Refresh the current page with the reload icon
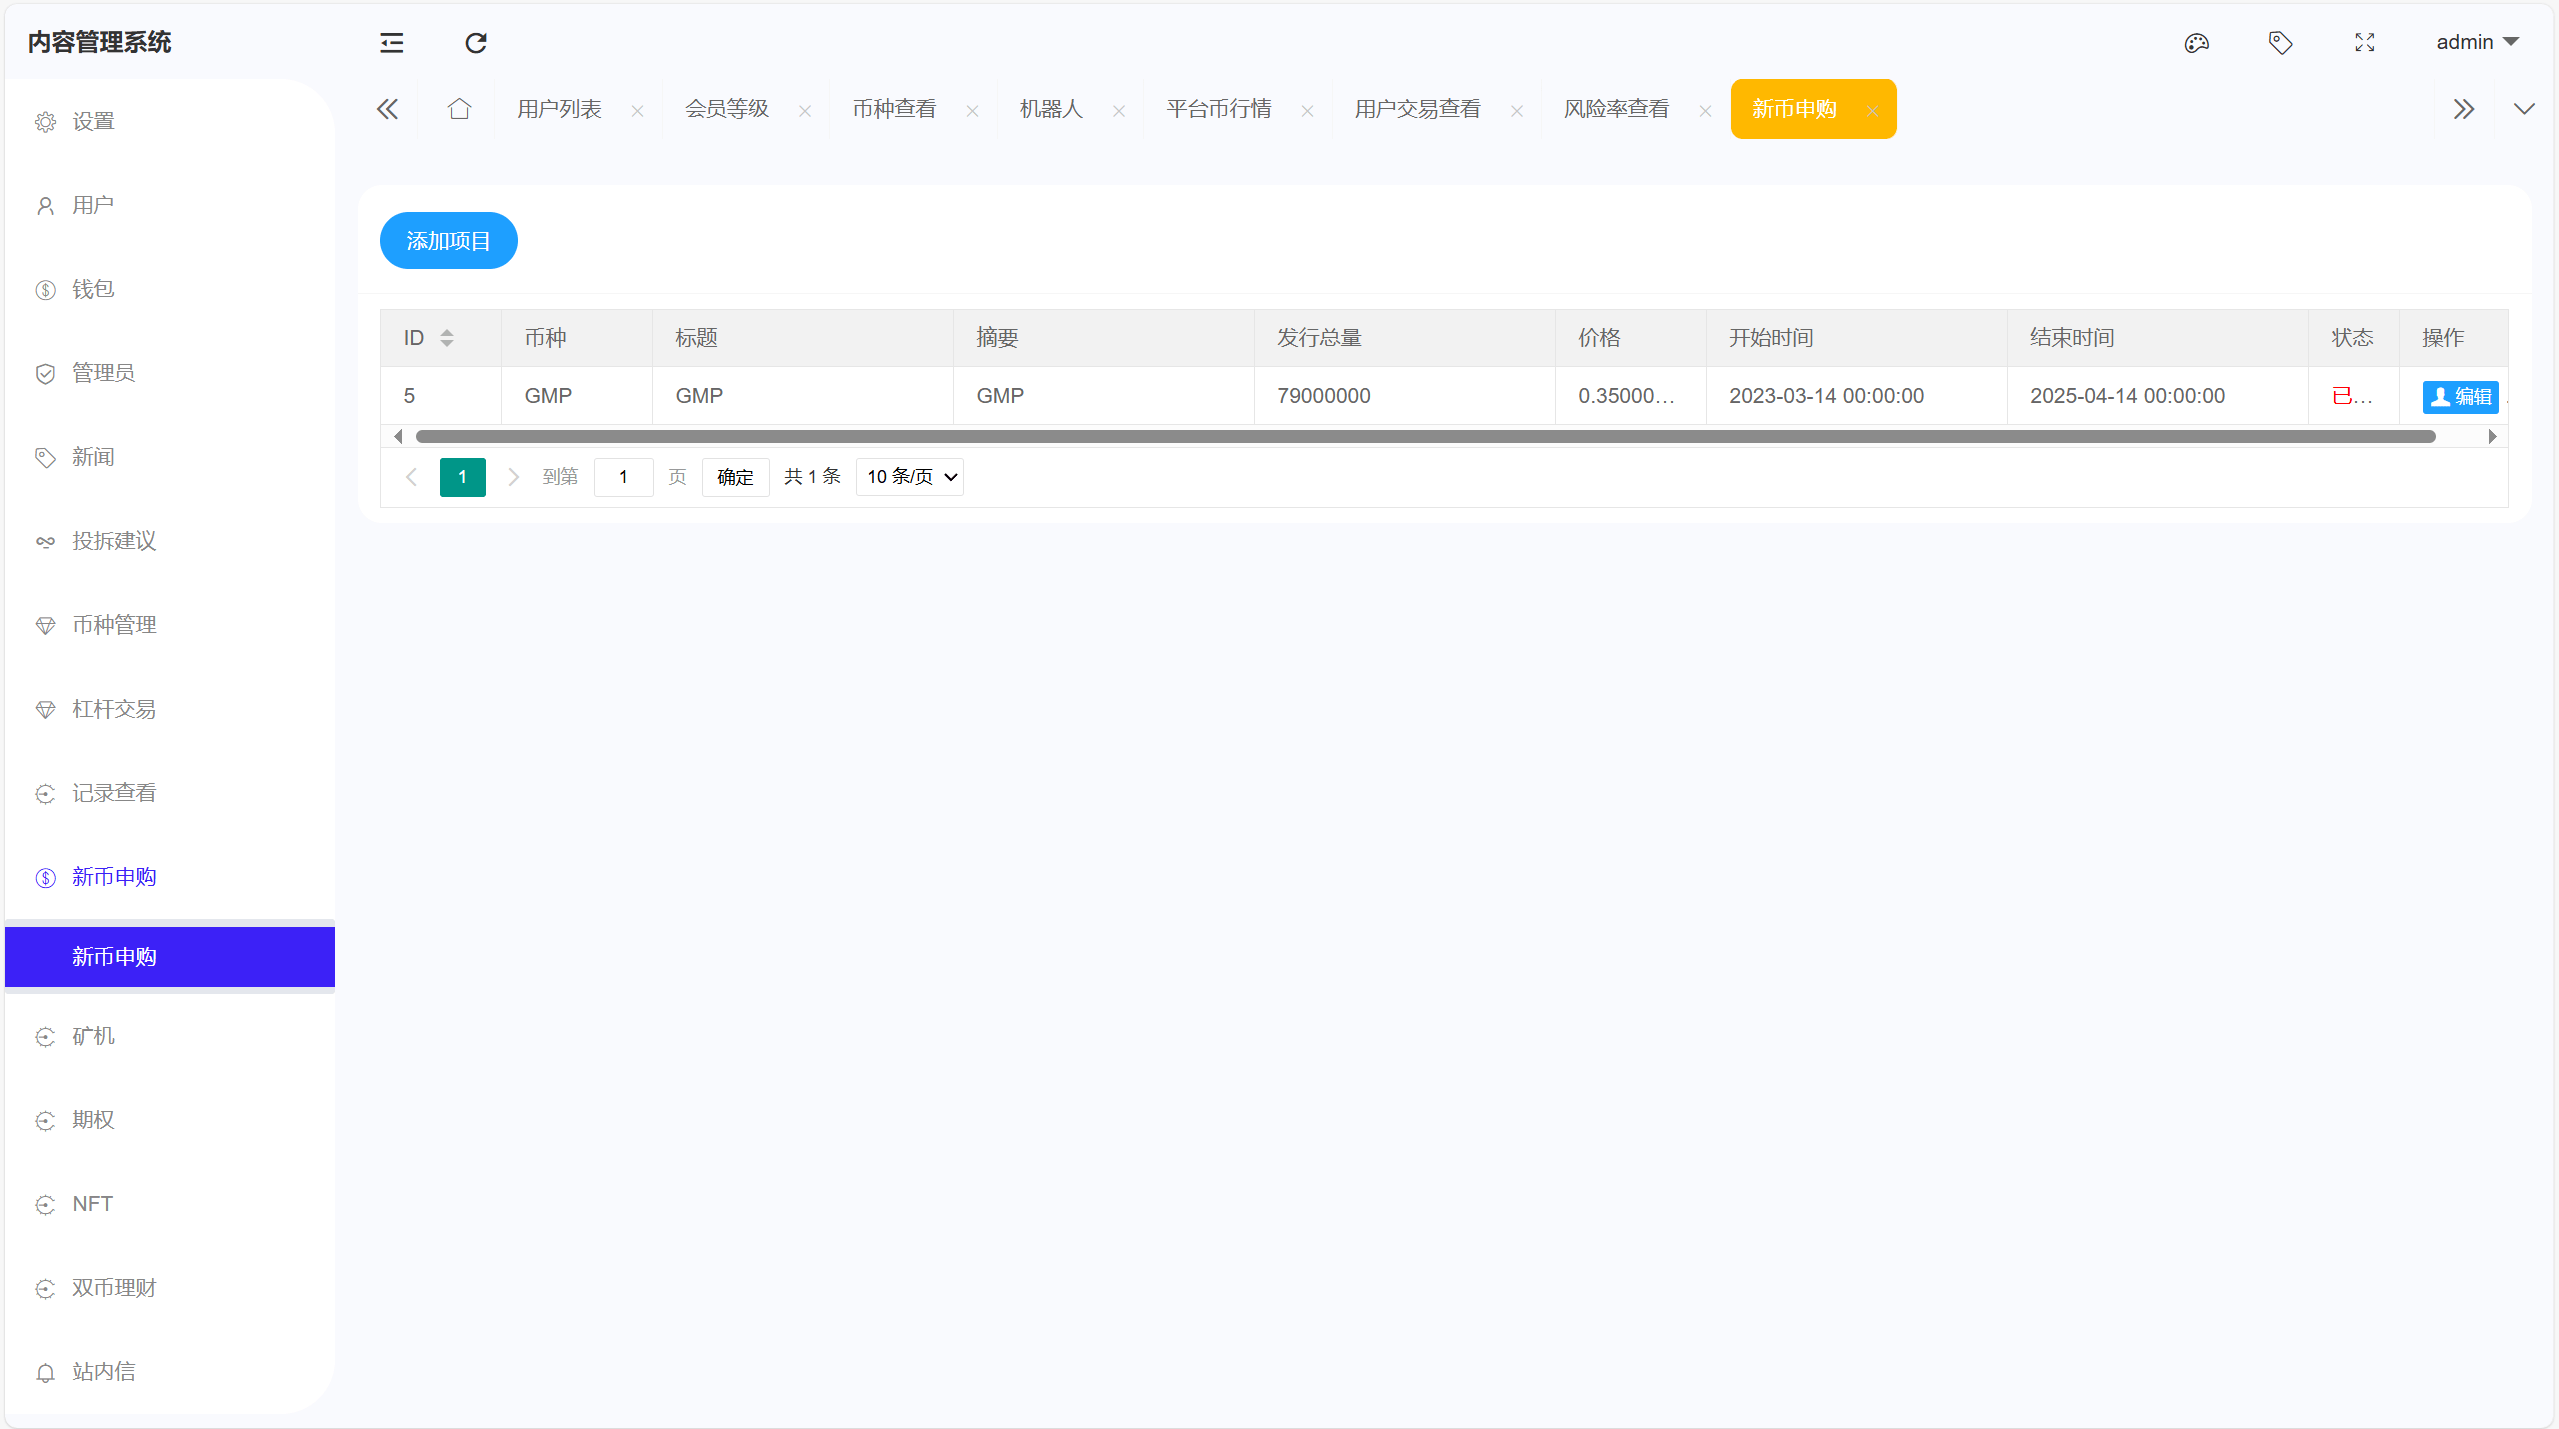 [x=475, y=43]
